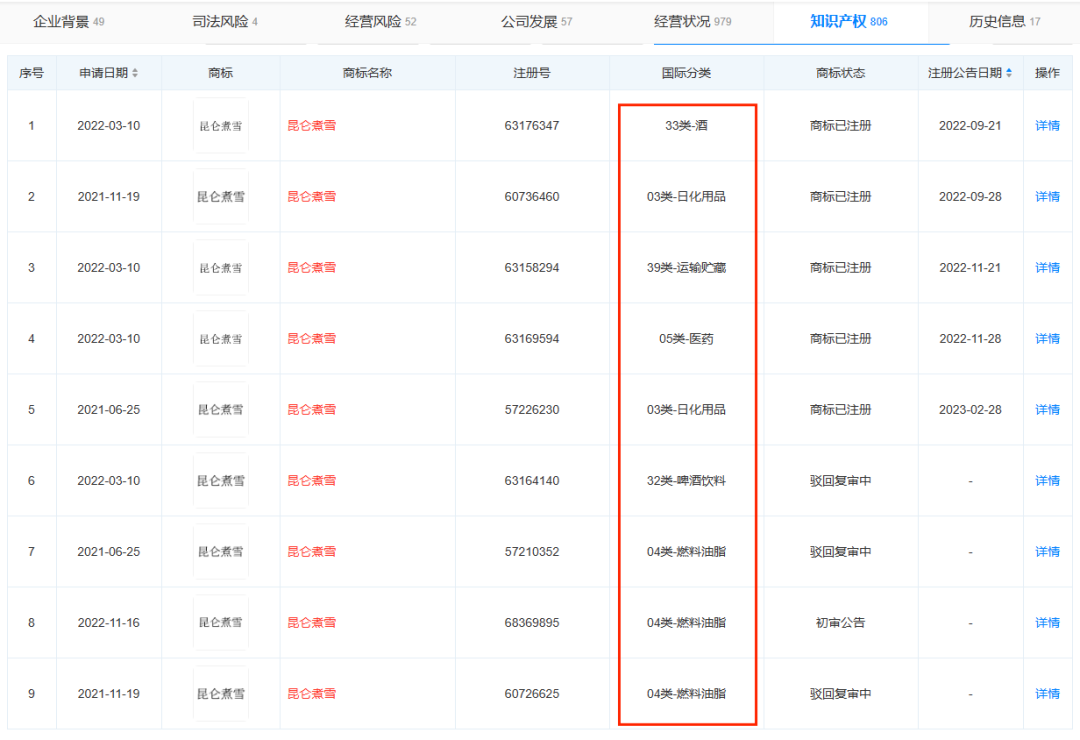Open trademark thumbnail for 63169594

(221, 339)
